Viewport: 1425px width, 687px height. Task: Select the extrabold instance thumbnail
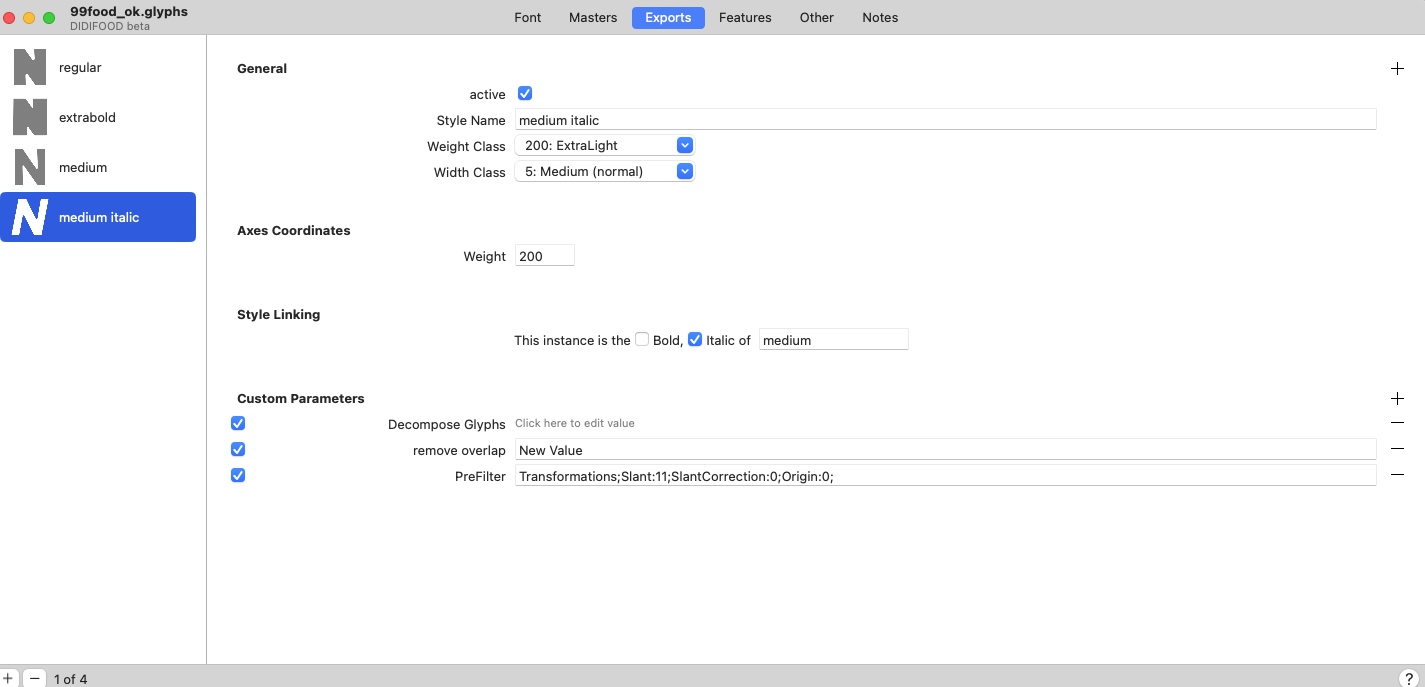pyautogui.click(x=30, y=117)
